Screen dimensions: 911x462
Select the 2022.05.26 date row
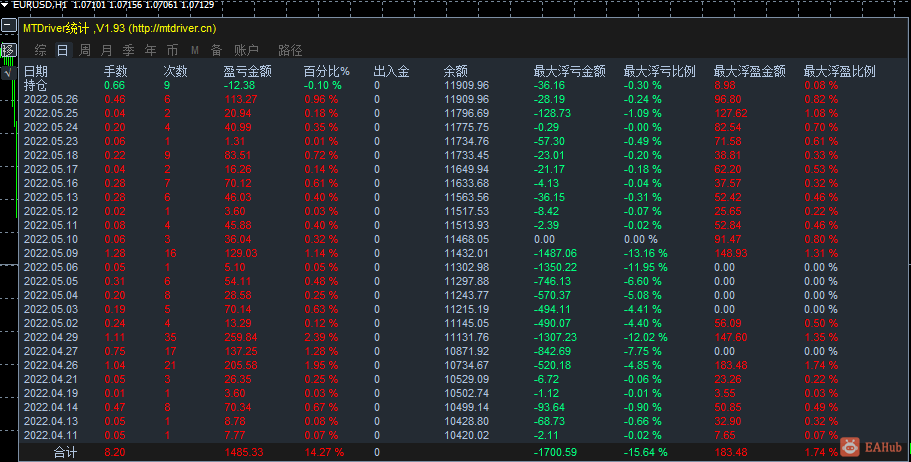(51, 99)
